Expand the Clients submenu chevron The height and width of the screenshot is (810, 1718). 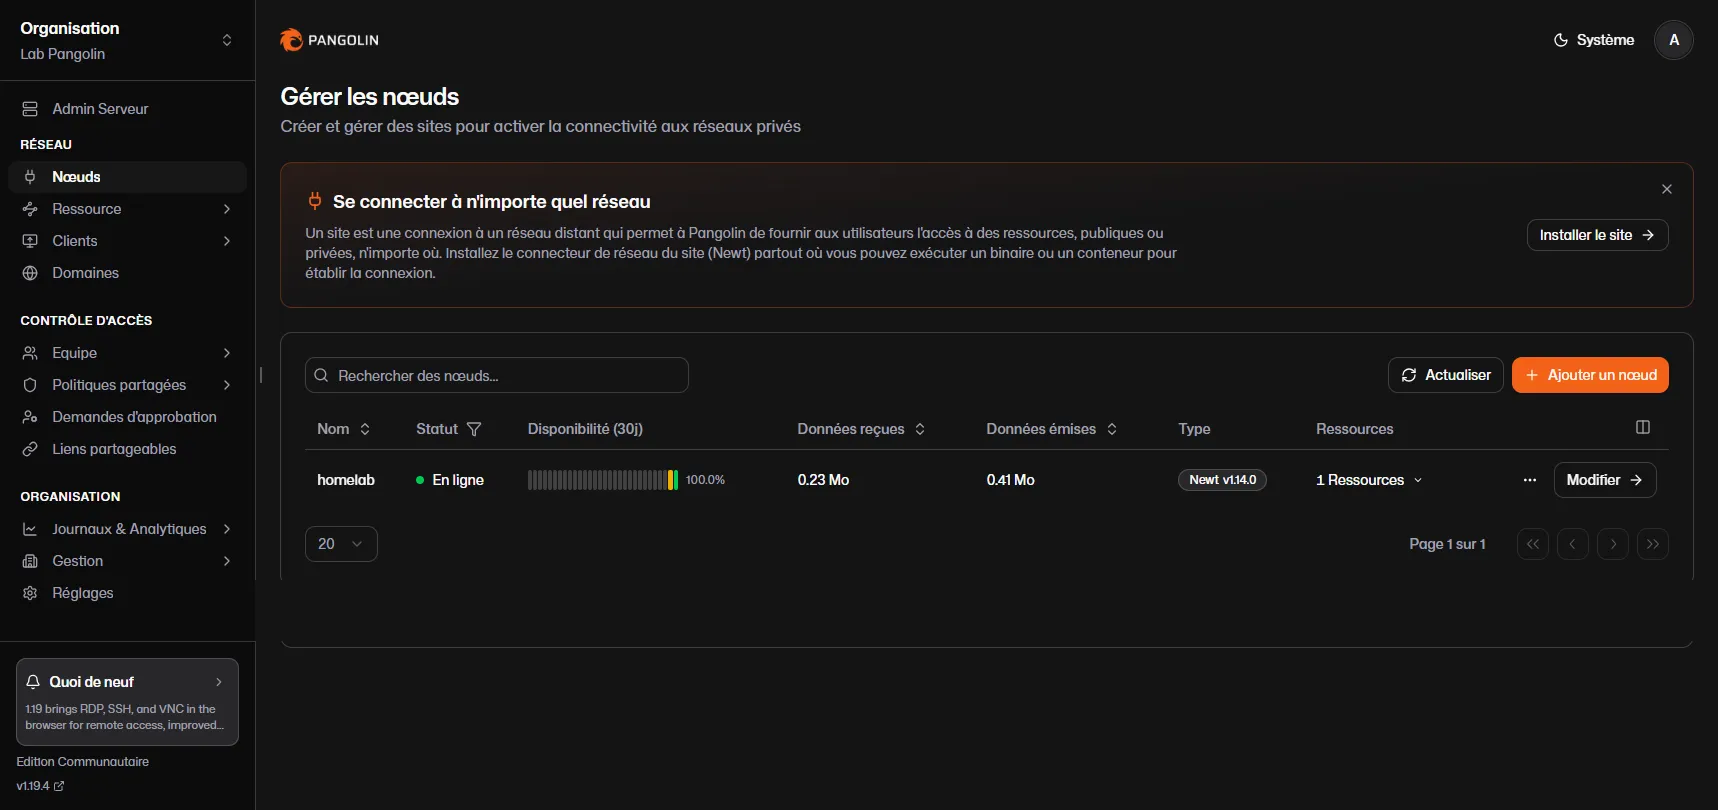coord(227,241)
